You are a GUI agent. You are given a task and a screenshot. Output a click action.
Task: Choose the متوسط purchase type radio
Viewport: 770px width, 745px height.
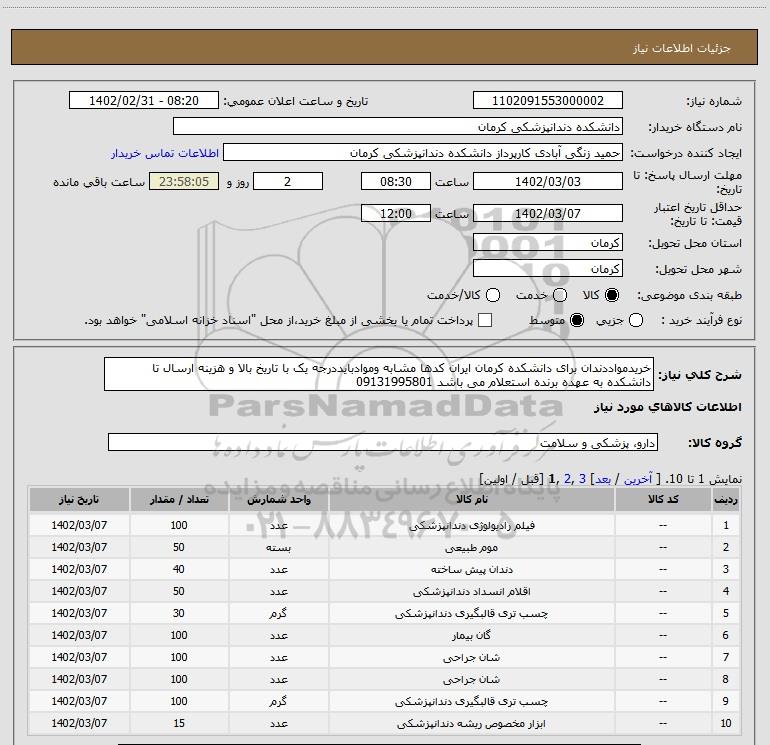[577, 320]
